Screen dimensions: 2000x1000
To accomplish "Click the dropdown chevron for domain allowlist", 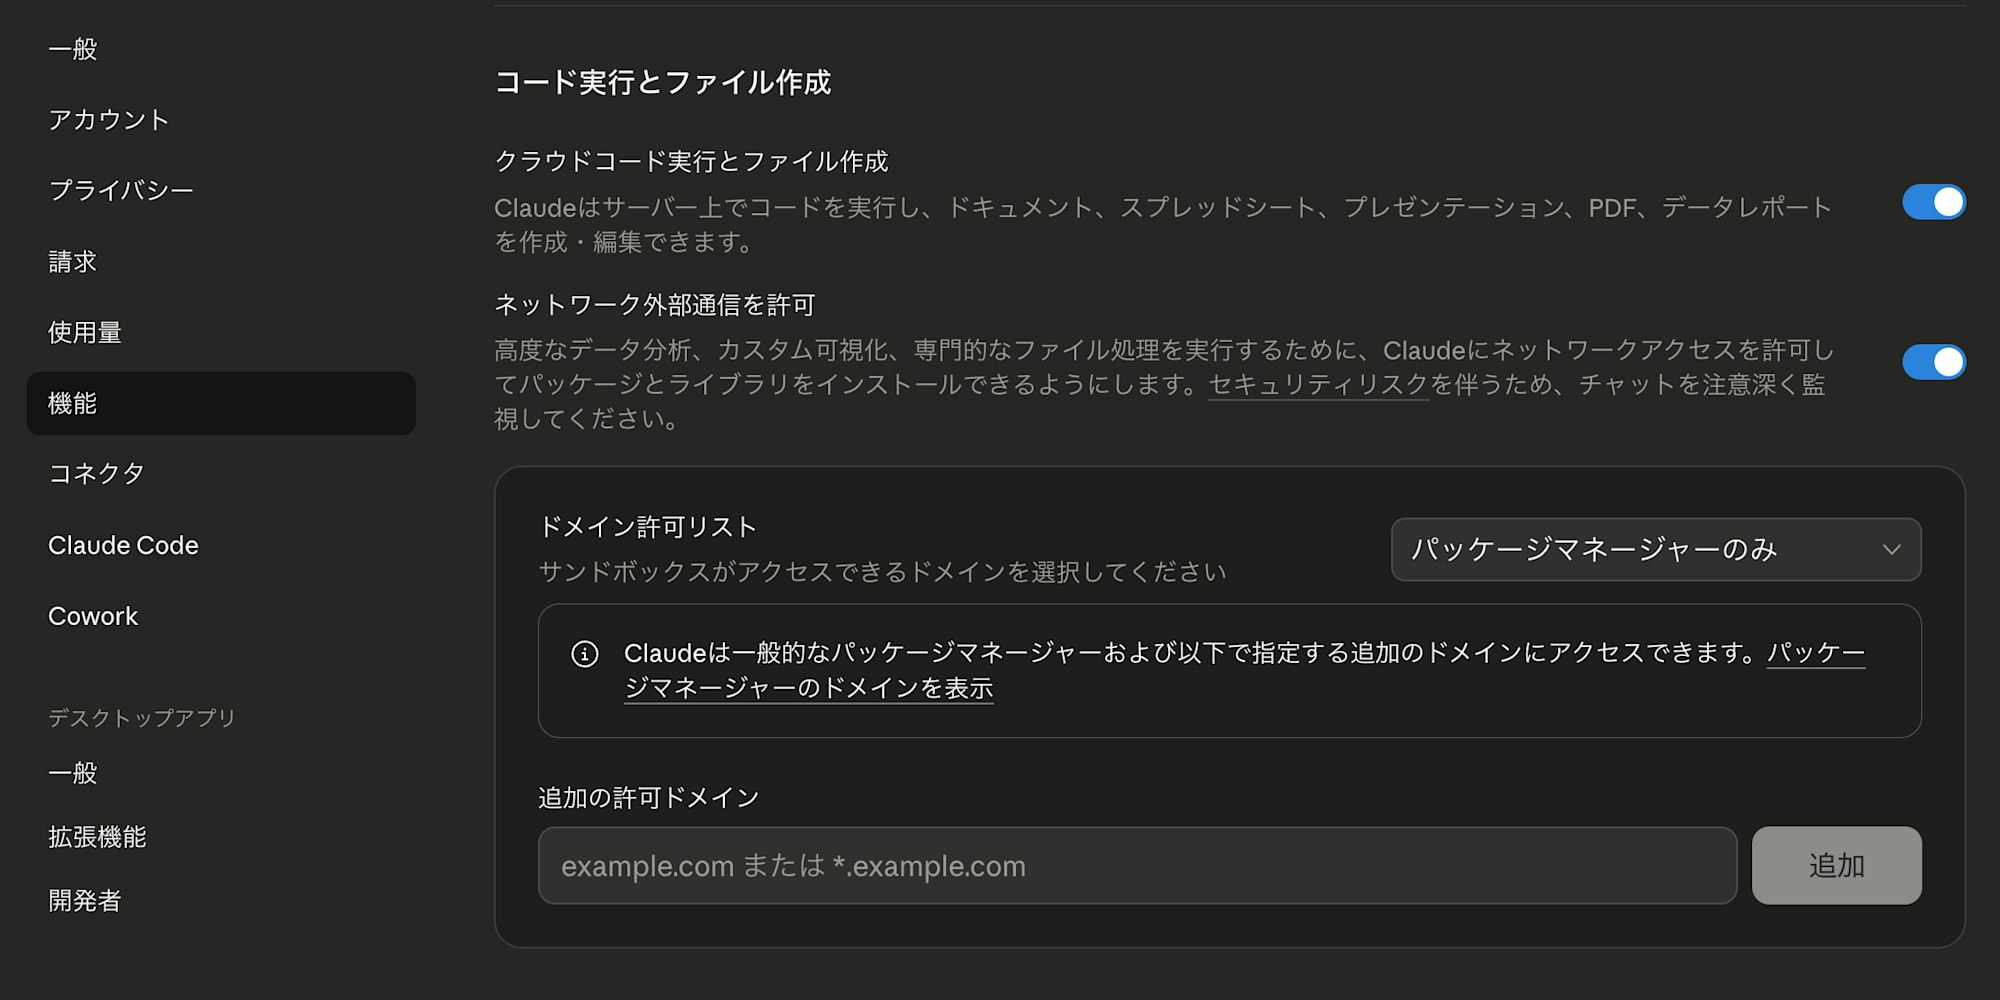I will [1891, 549].
